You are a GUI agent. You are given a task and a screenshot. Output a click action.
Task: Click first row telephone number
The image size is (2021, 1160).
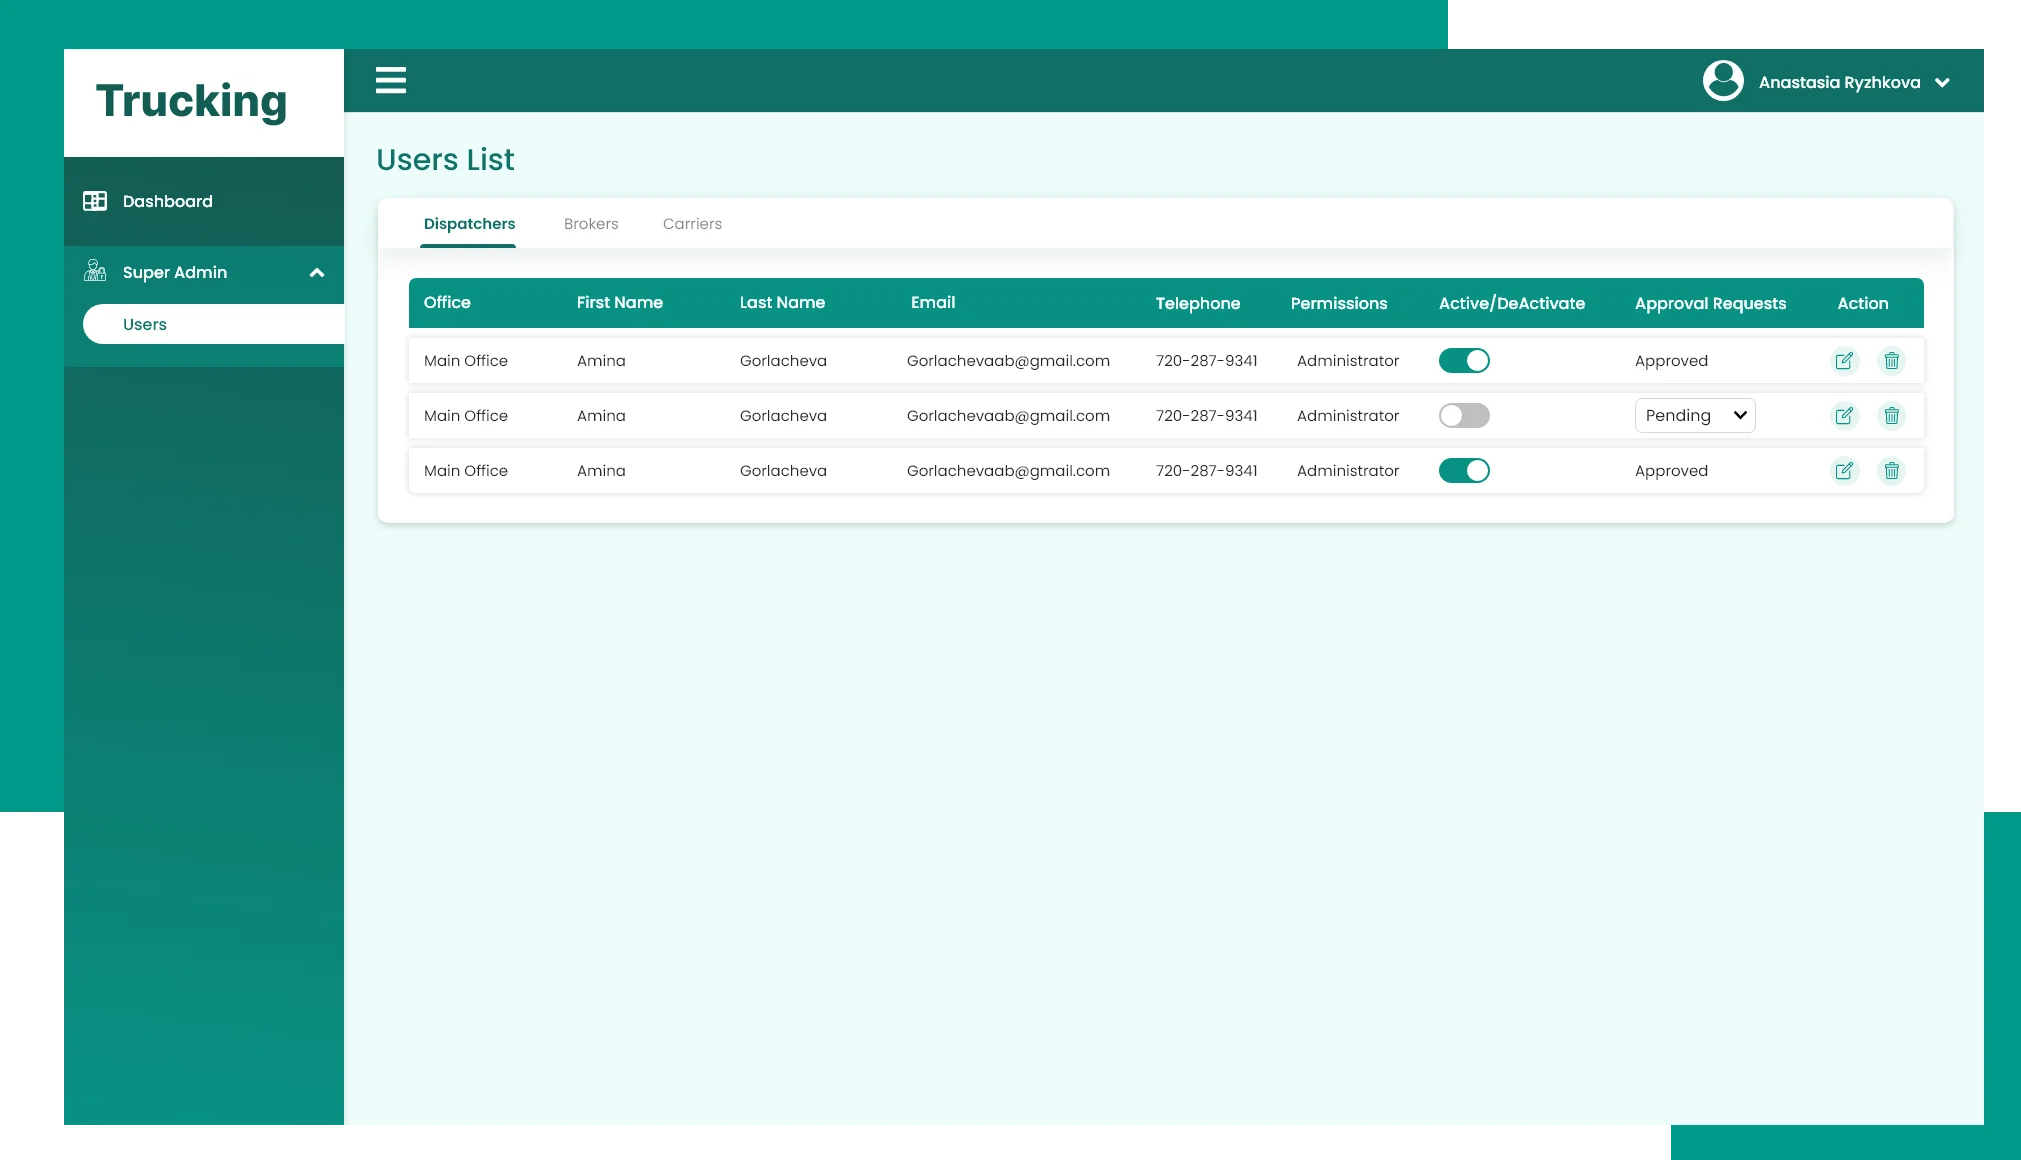pos(1206,360)
